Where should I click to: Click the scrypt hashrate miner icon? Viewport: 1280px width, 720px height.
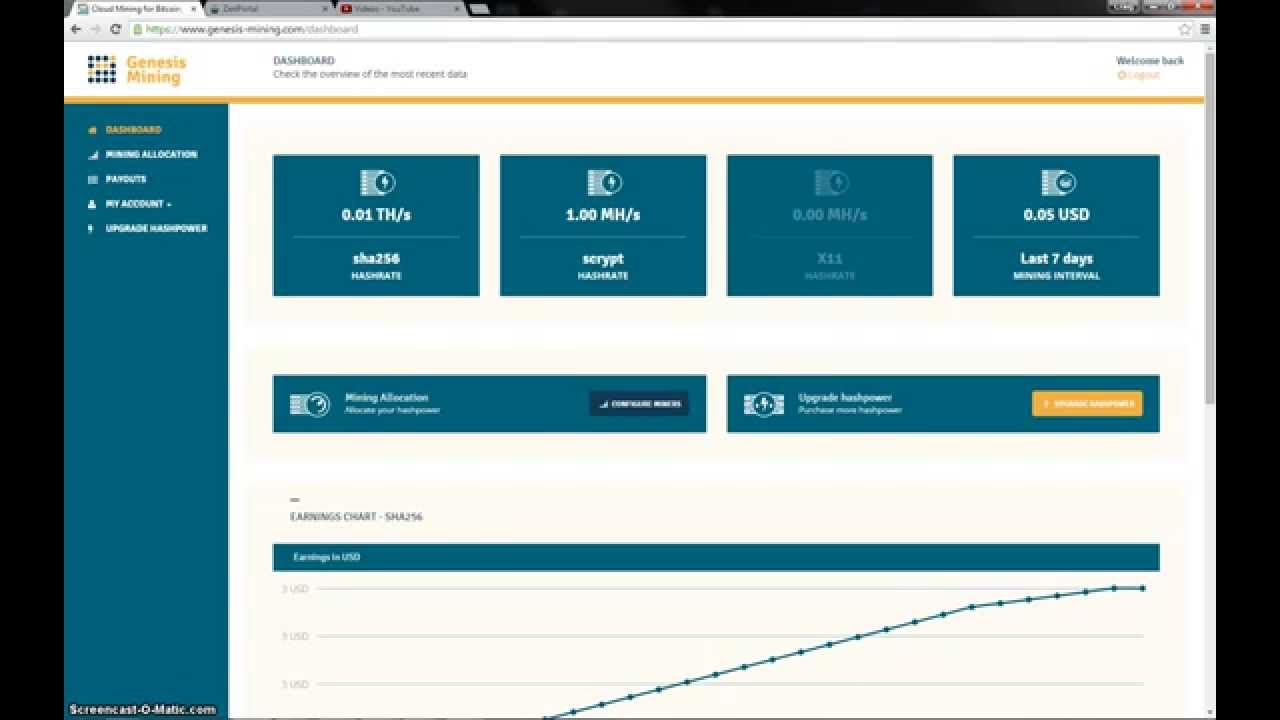(x=604, y=182)
